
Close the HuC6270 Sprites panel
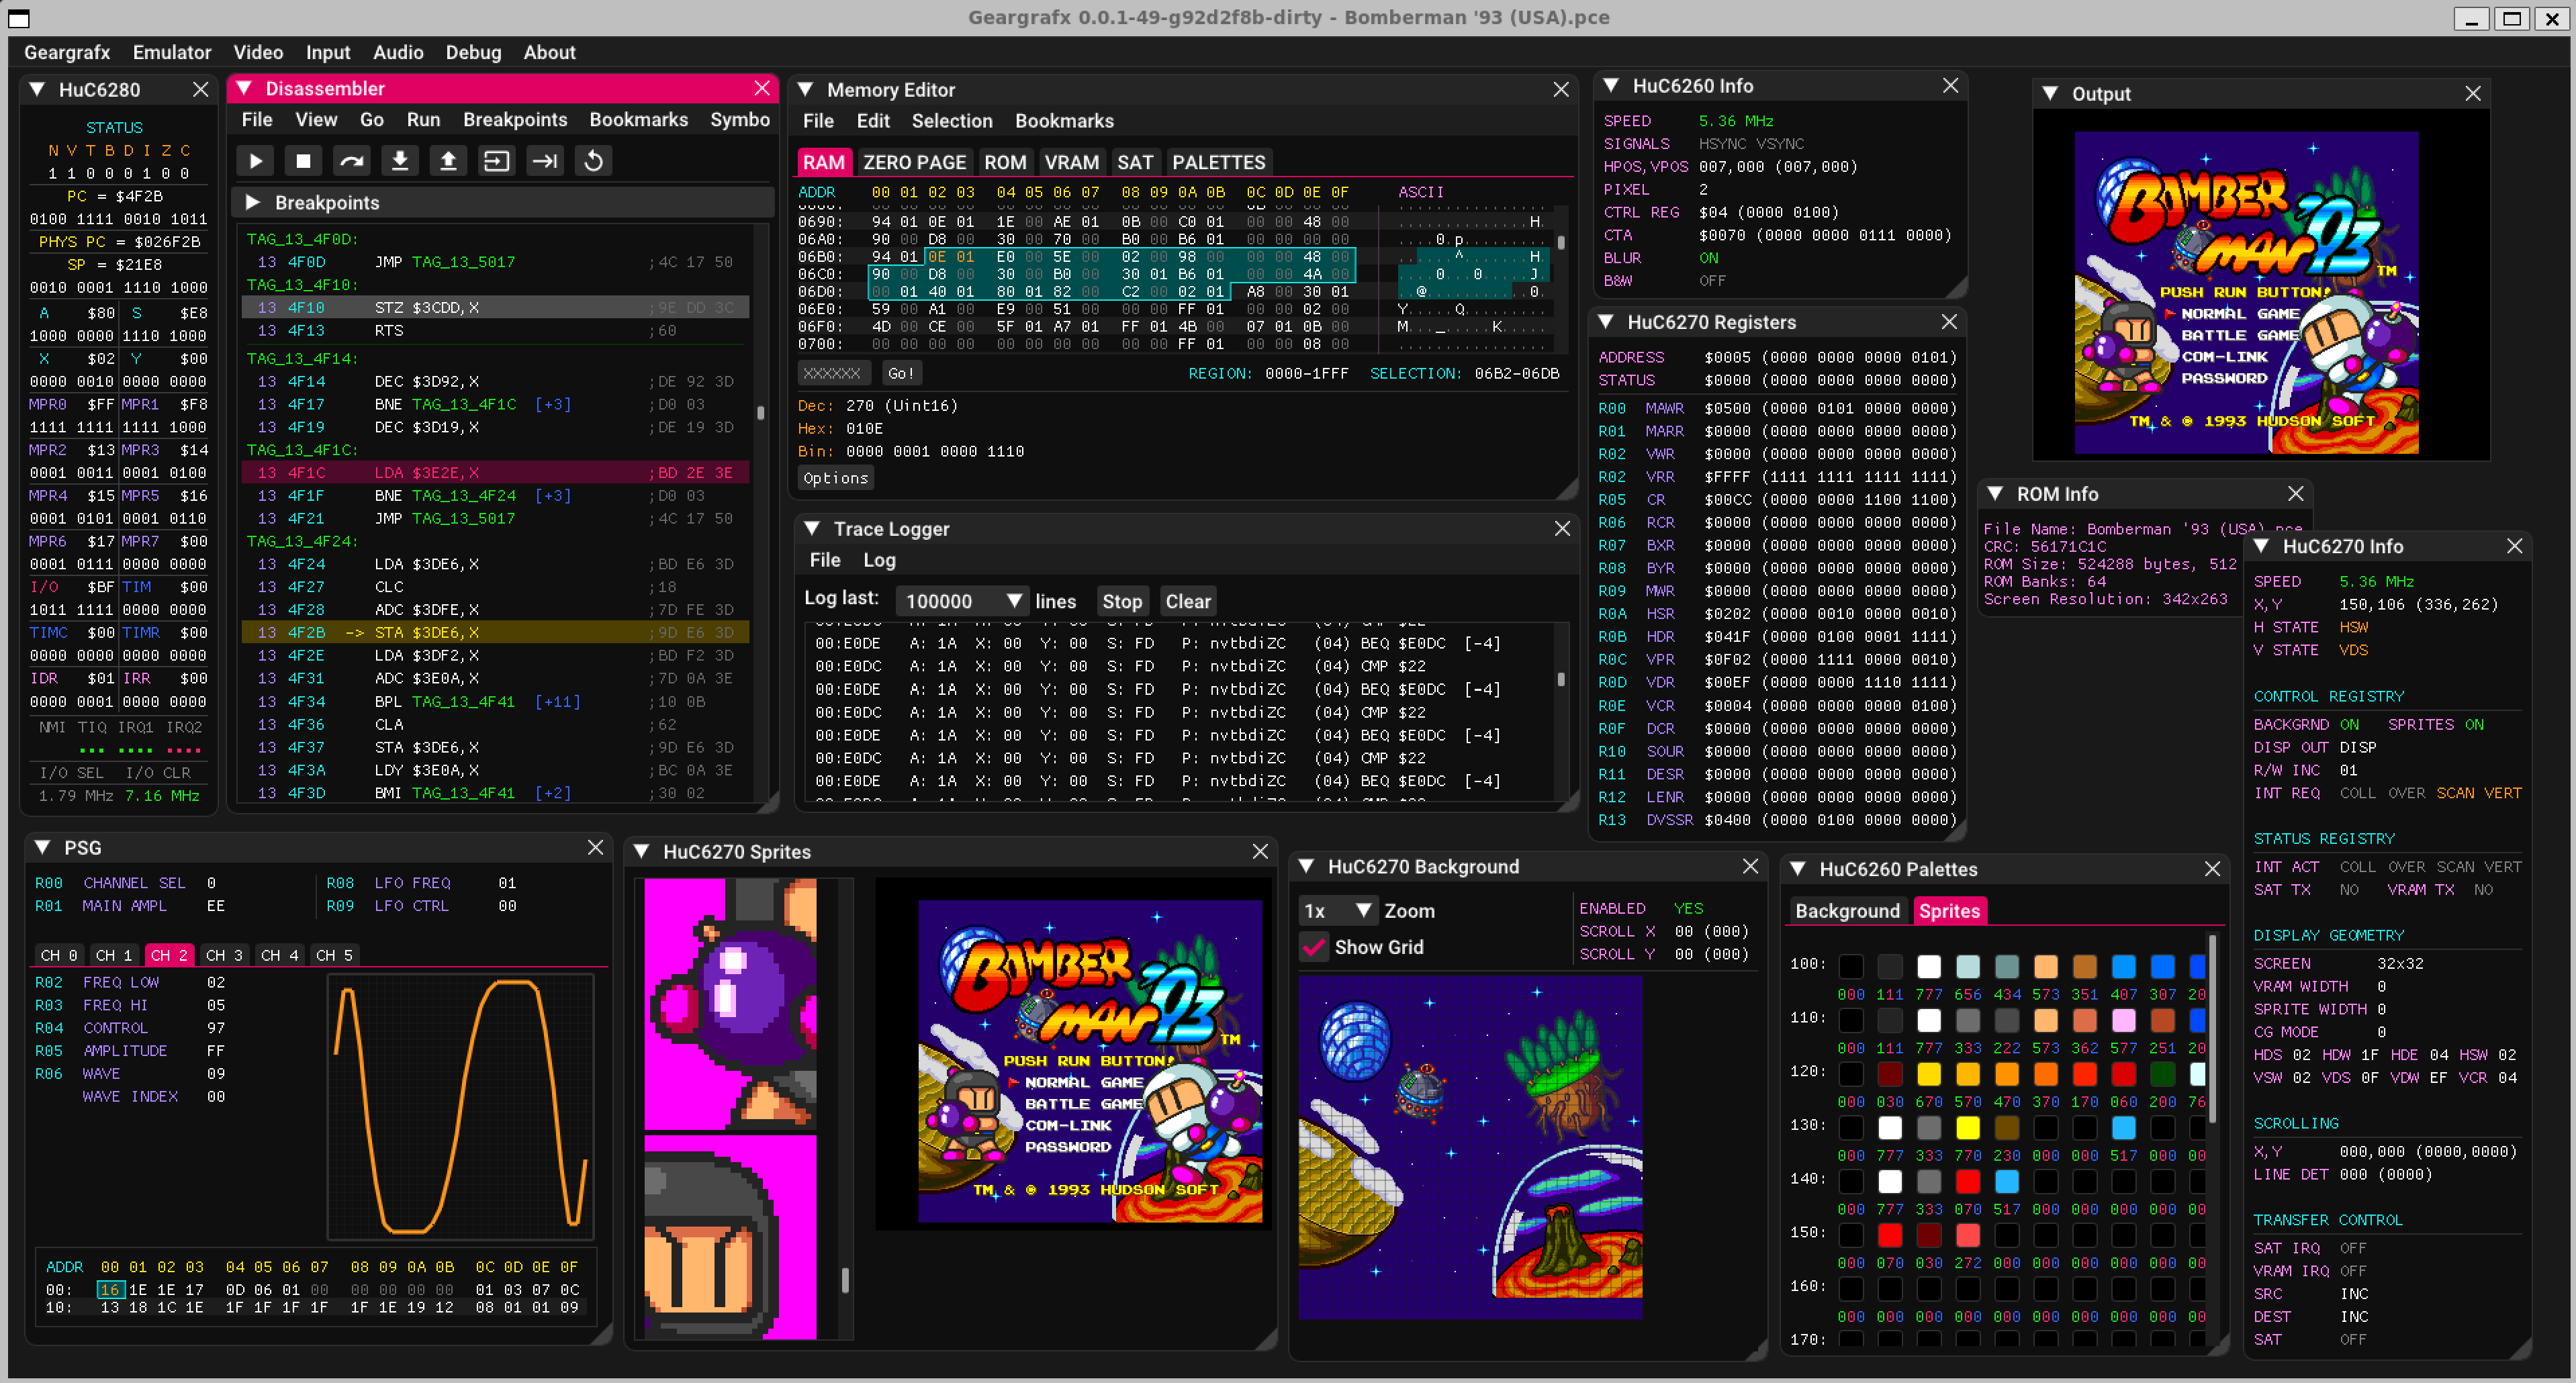point(1260,852)
